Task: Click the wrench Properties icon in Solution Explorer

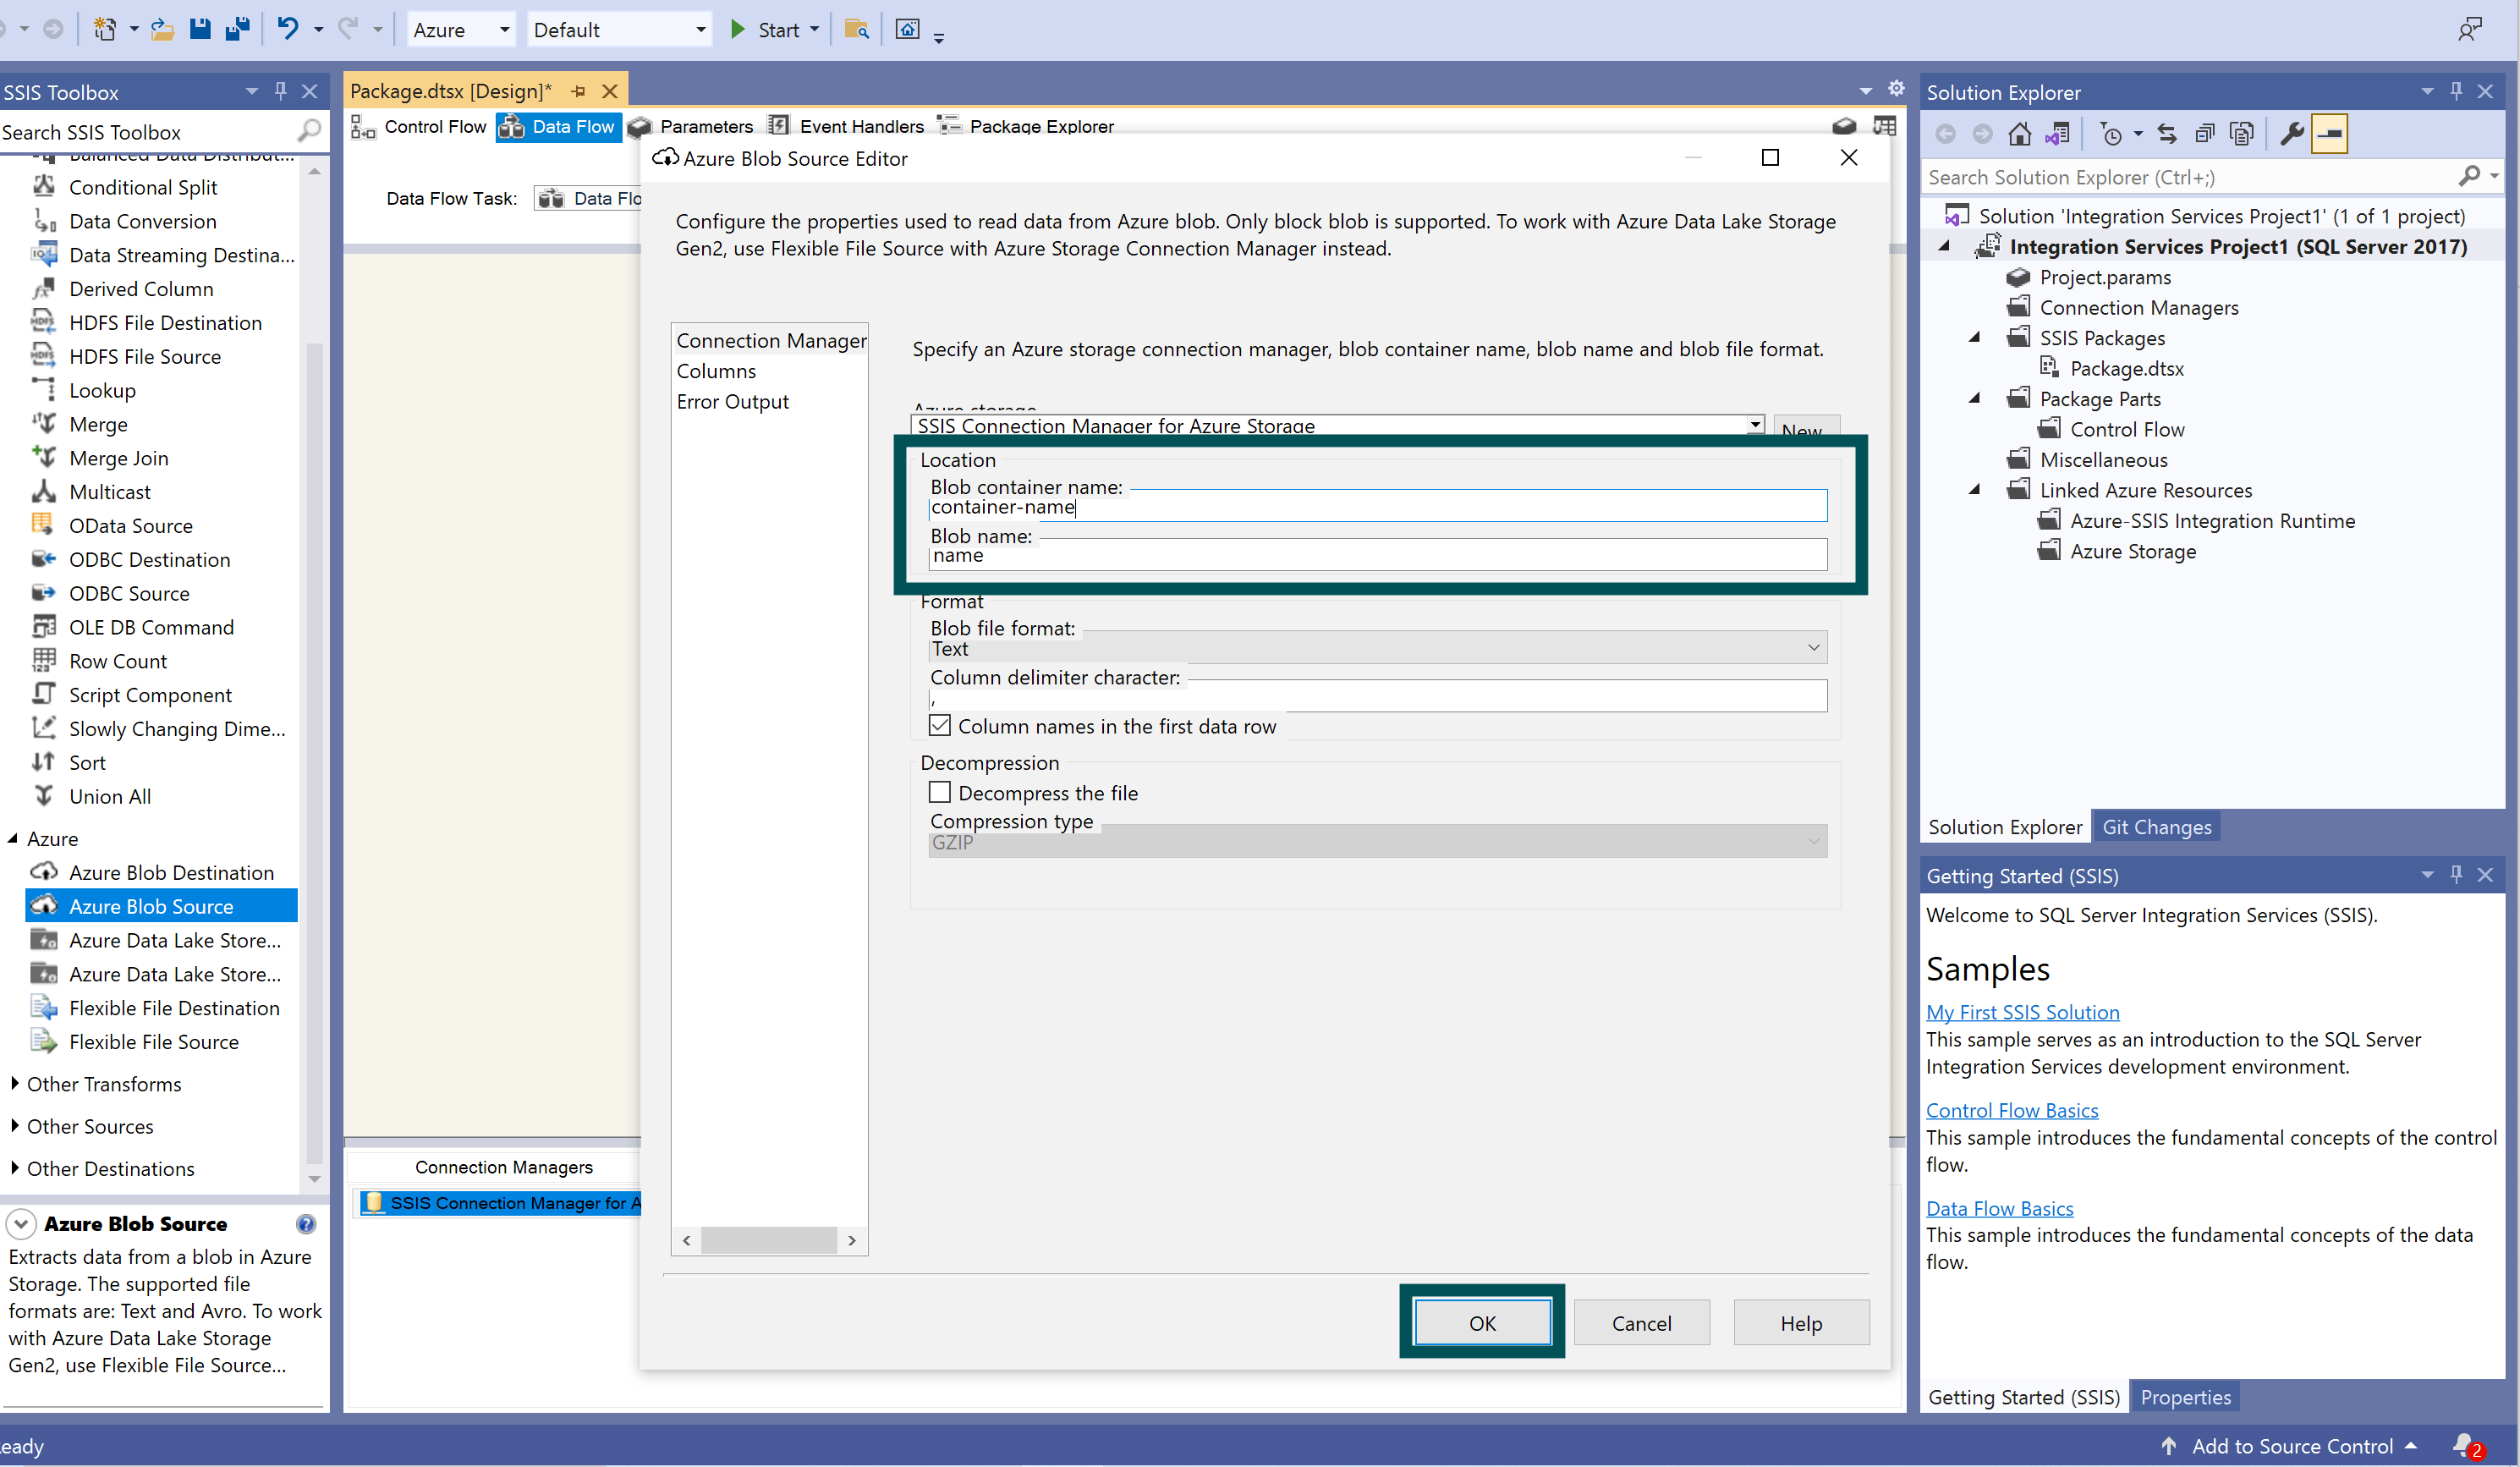Action: [x=2291, y=133]
